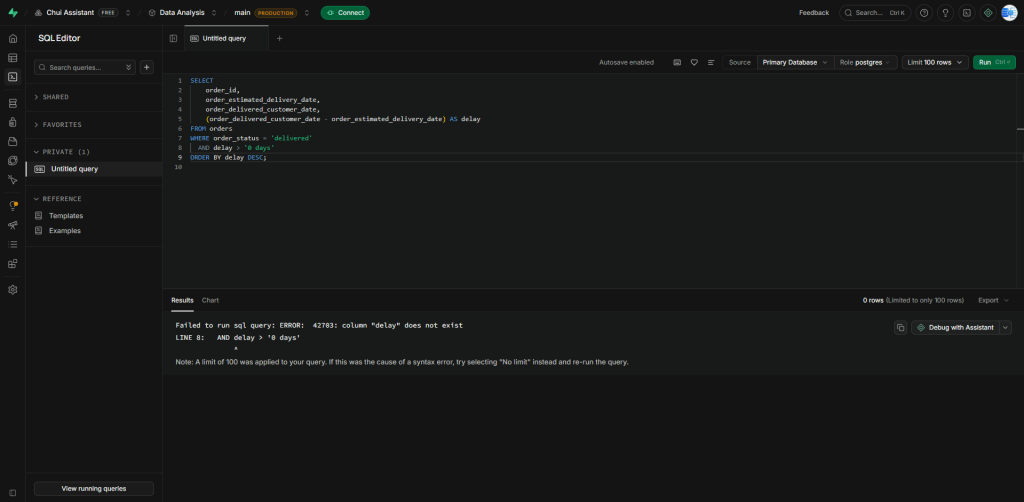Image resolution: width=1024 pixels, height=502 pixels.
Task: Click the Feedback button
Action: tap(814, 12)
